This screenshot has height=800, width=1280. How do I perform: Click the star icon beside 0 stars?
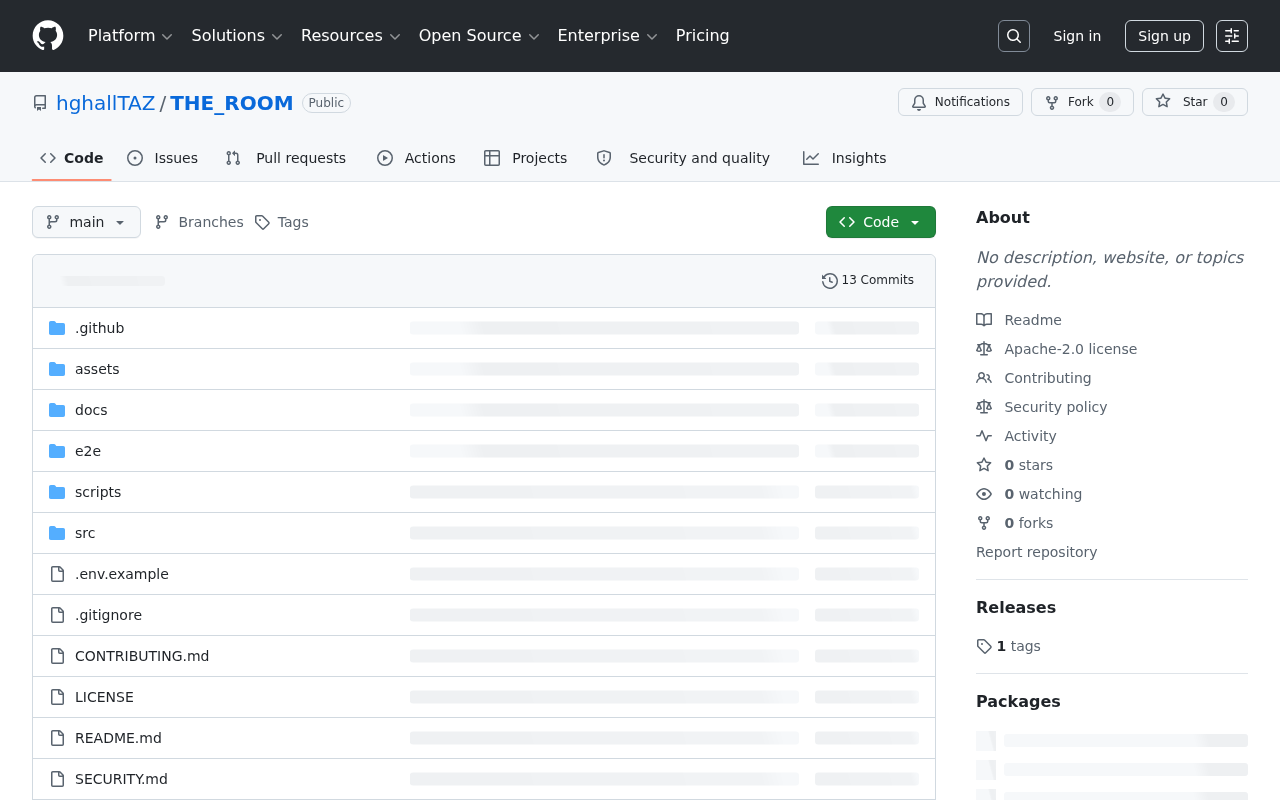click(984, 465)
